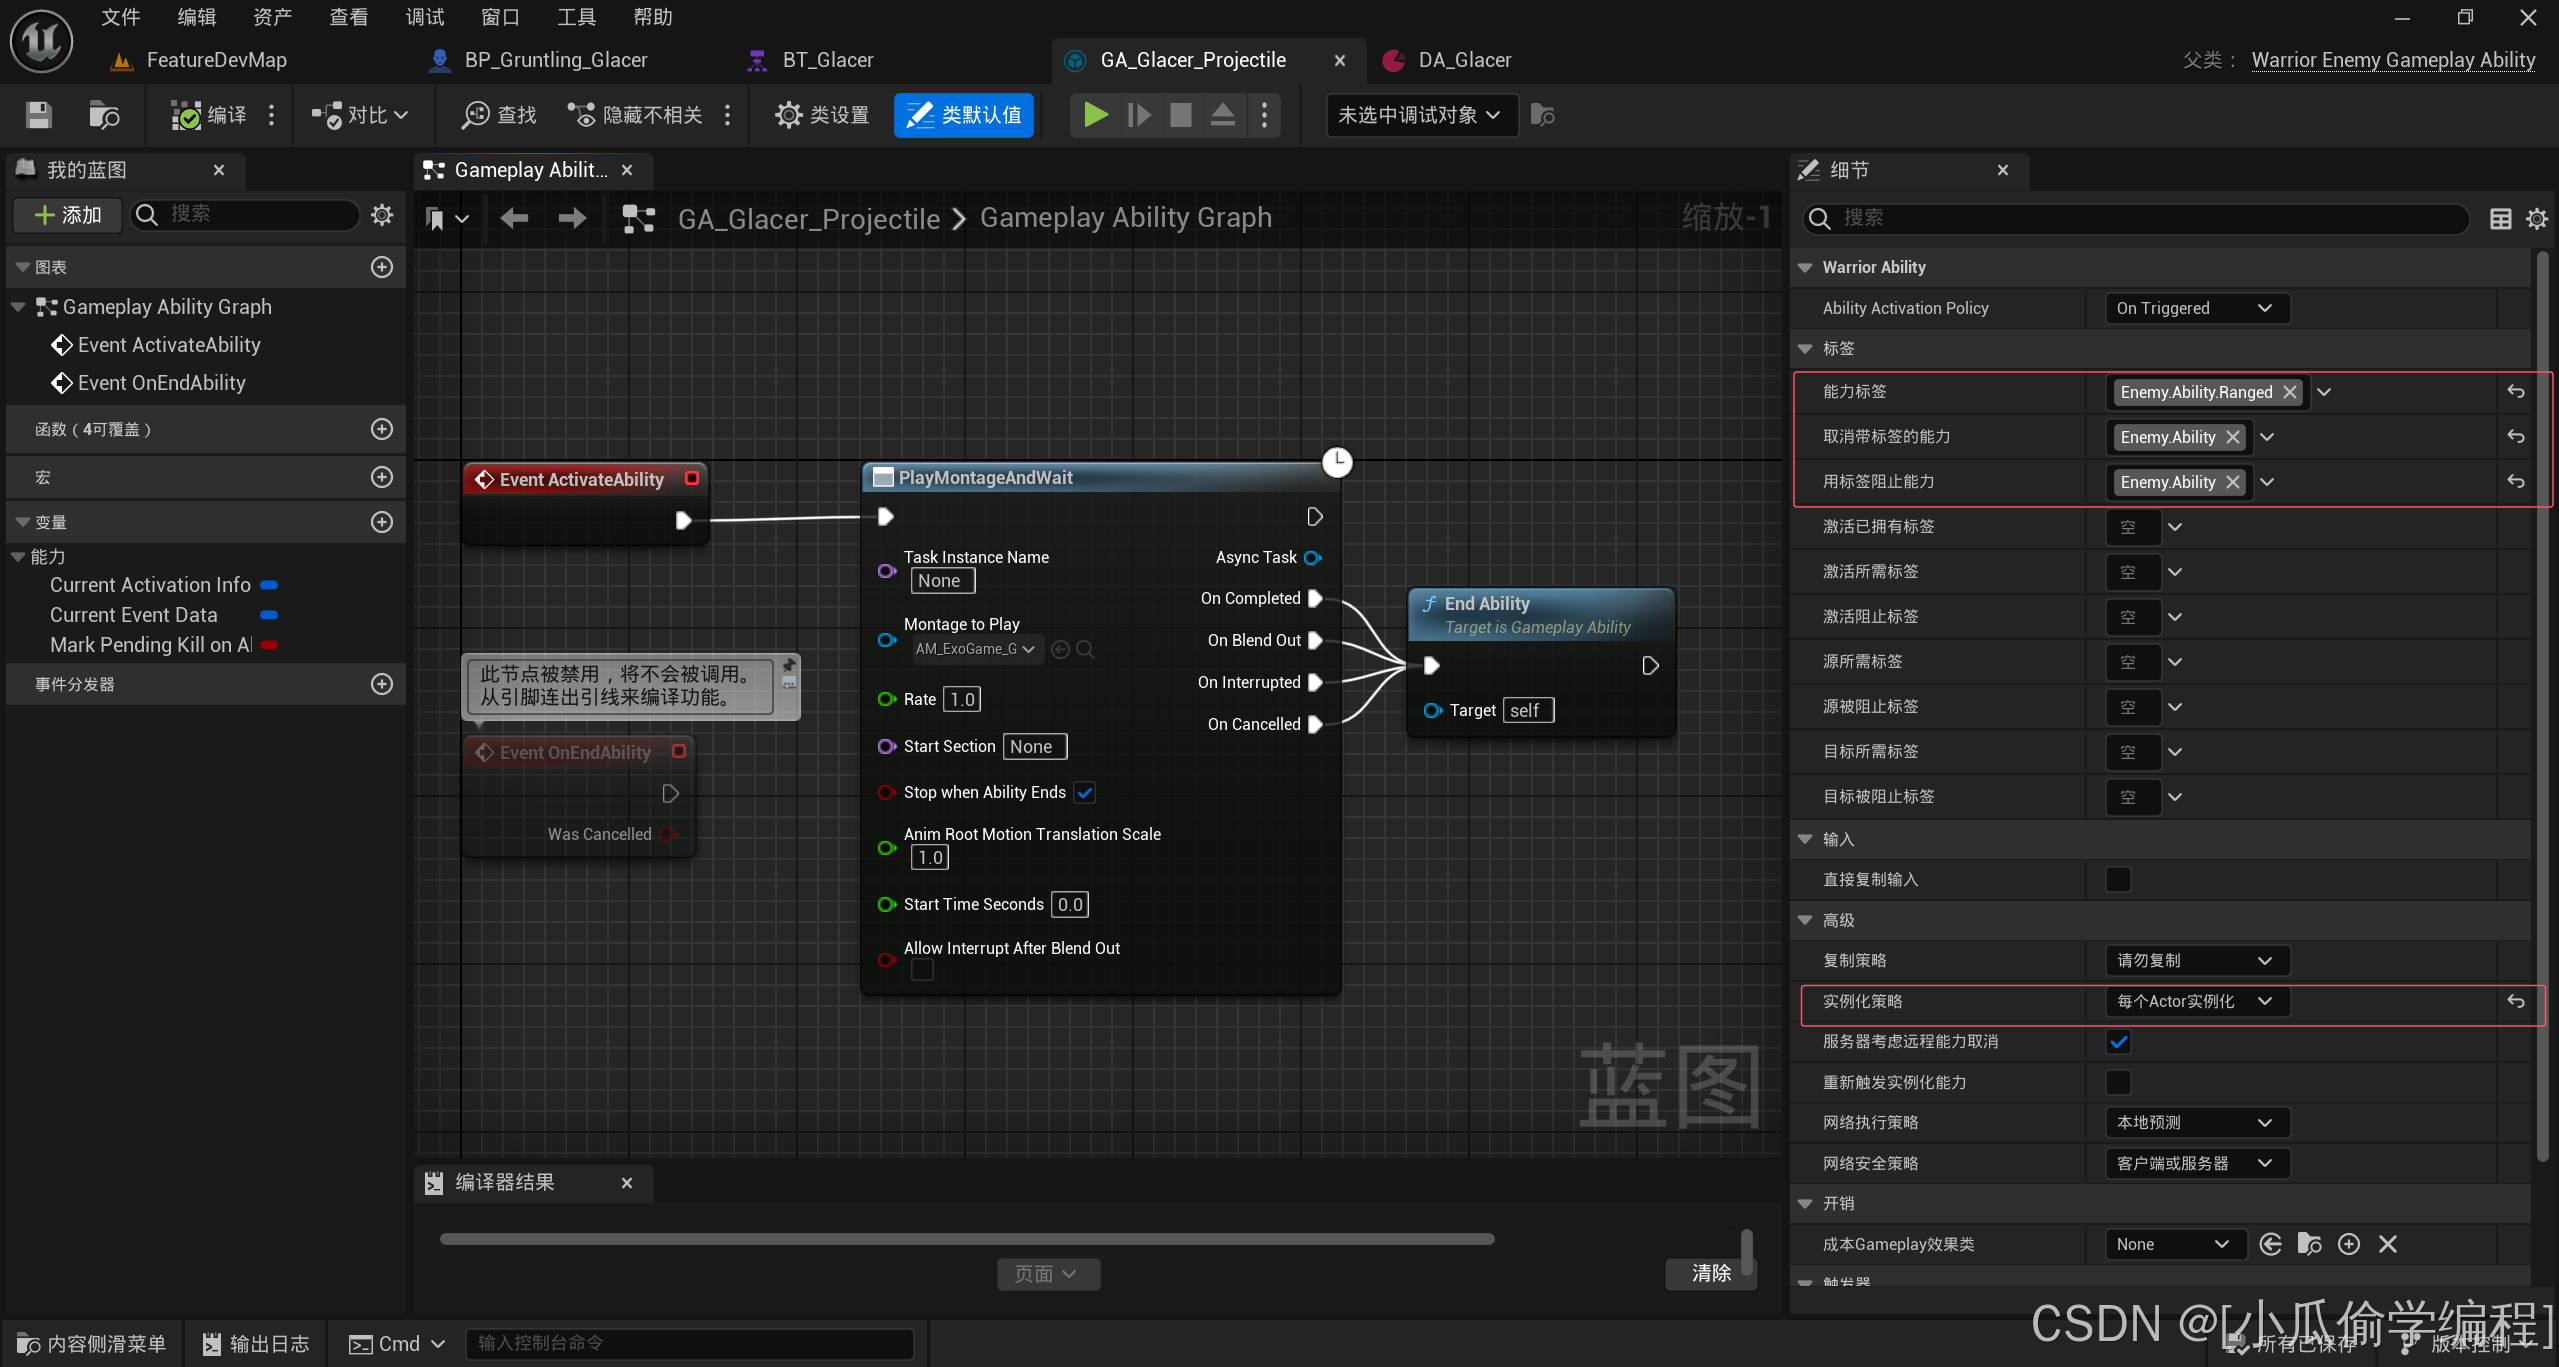Open details panel property matrix grid icon
The image size is (2559, 1367).
coord(2500,219)
